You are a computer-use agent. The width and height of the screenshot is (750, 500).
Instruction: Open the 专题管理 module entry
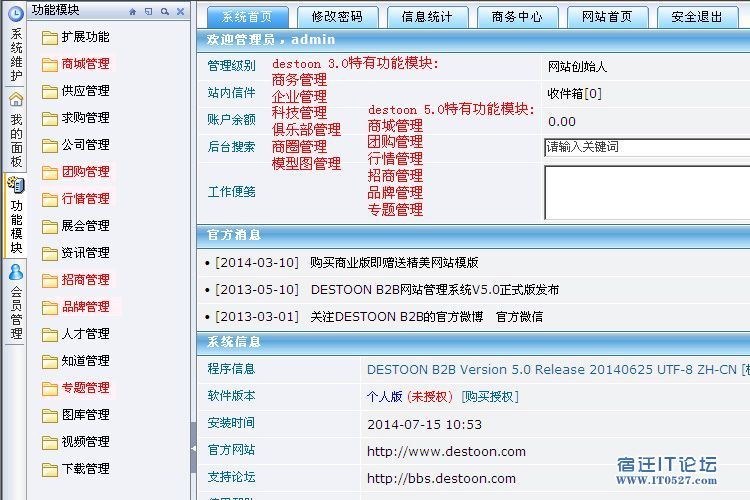coord(85,388)
